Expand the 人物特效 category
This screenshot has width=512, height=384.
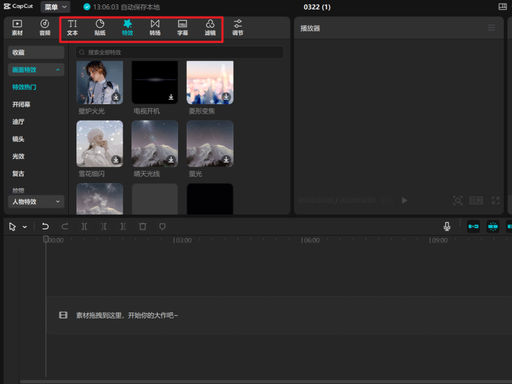pyautogui.click(x=36, y=202)
